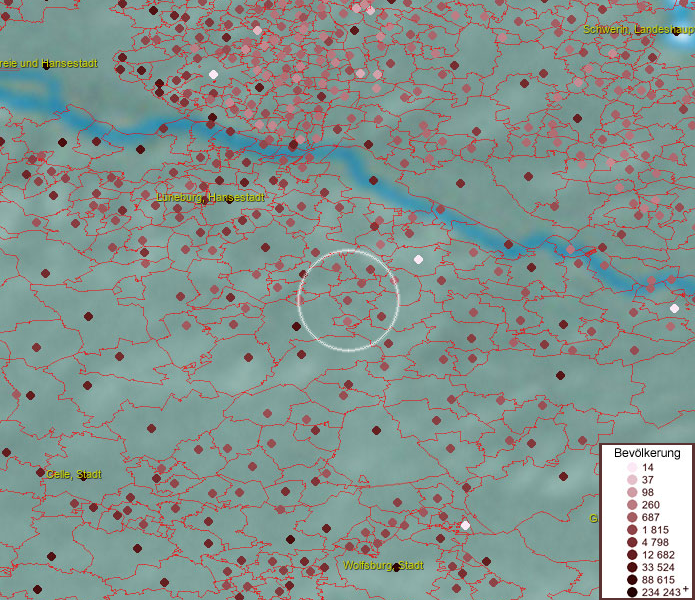This screenshot has width=695, height=600.
Task: Click the legend value "33 524"
Action: [x=658, y=567]
